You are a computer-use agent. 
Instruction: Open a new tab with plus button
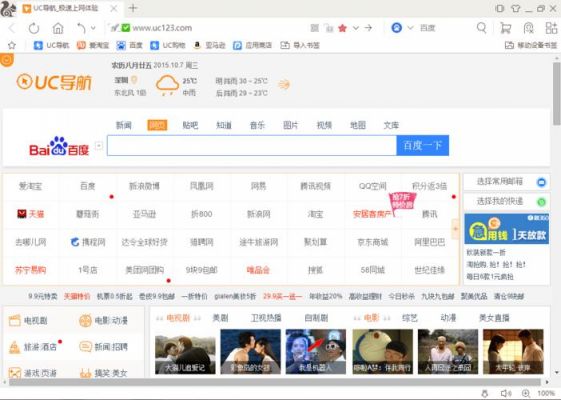[133, 8]
